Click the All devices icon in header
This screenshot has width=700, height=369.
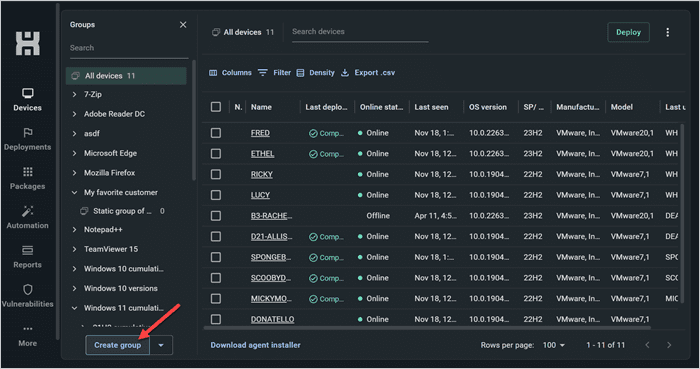click(216, 32)
